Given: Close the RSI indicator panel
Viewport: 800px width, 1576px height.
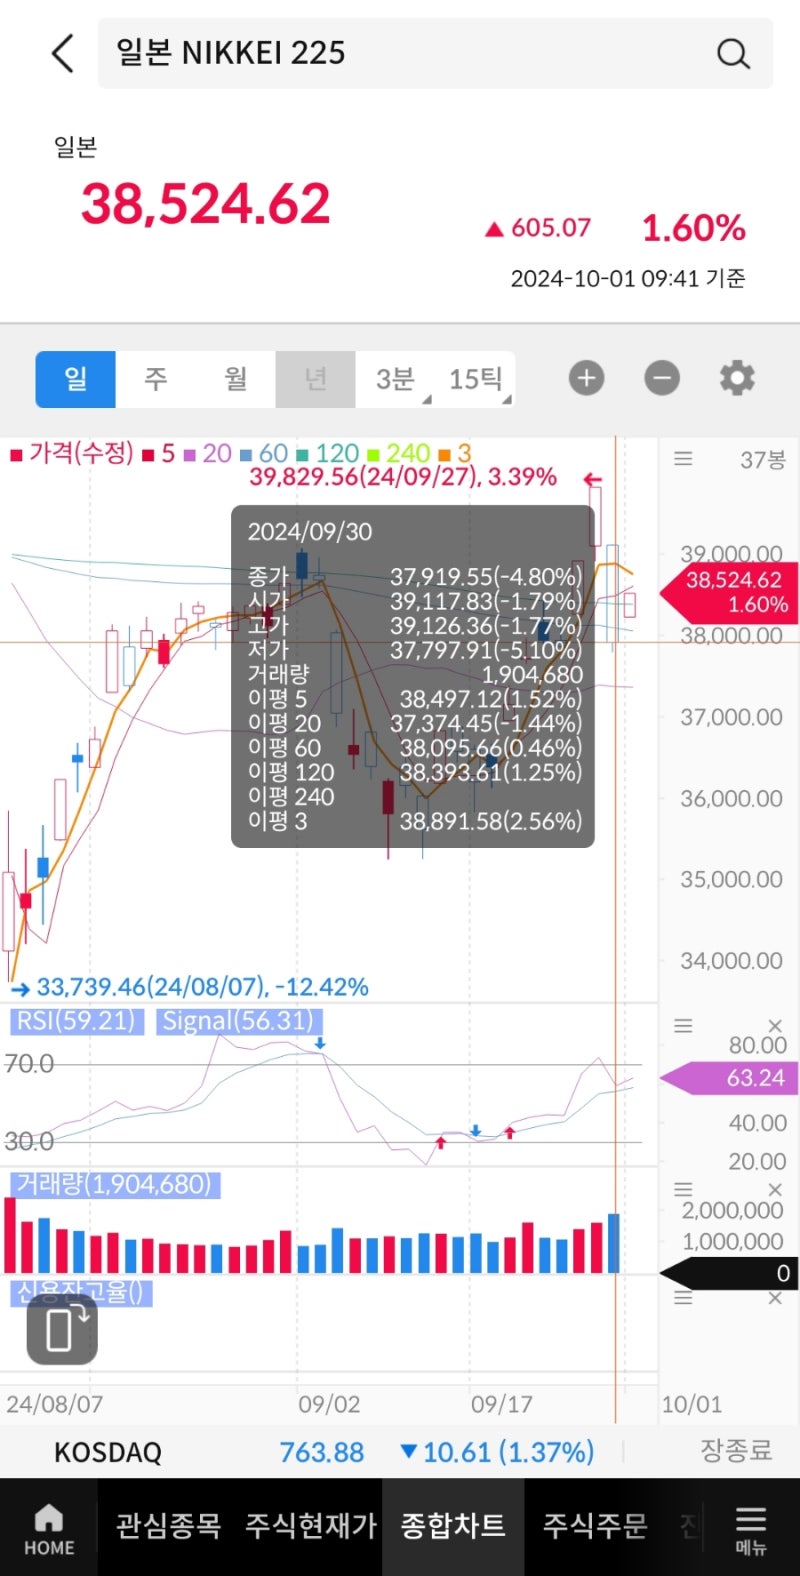Looking at the screenshot, I should click(x=774, y=1025).
